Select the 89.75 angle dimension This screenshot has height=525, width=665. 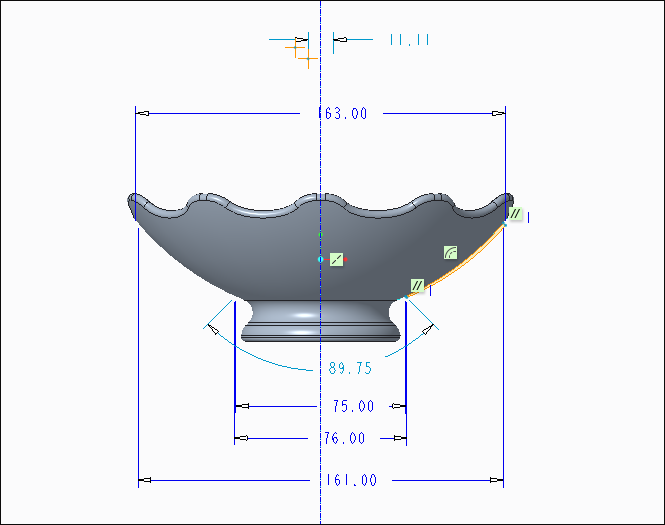point(350,368)
